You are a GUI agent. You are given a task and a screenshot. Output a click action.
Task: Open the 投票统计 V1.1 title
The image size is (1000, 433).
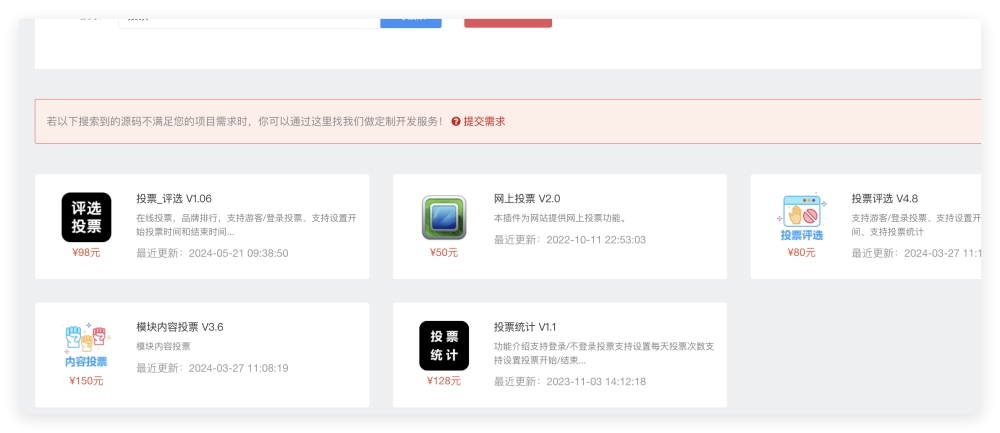525,327
